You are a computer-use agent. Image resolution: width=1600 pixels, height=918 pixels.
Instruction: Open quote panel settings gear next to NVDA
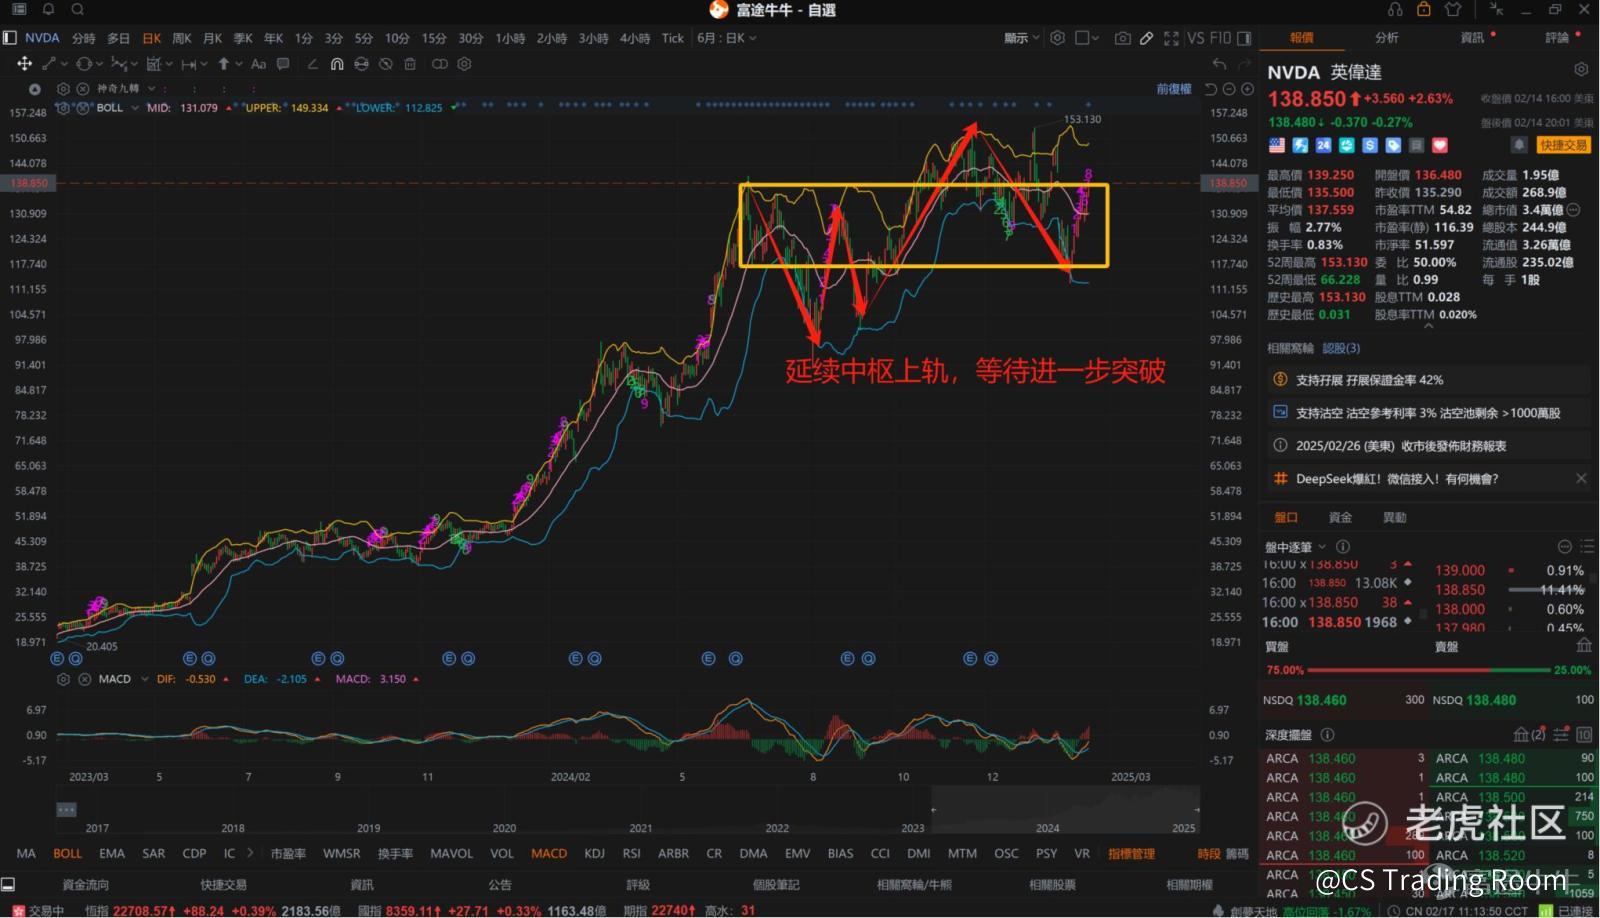[1581, 70]
